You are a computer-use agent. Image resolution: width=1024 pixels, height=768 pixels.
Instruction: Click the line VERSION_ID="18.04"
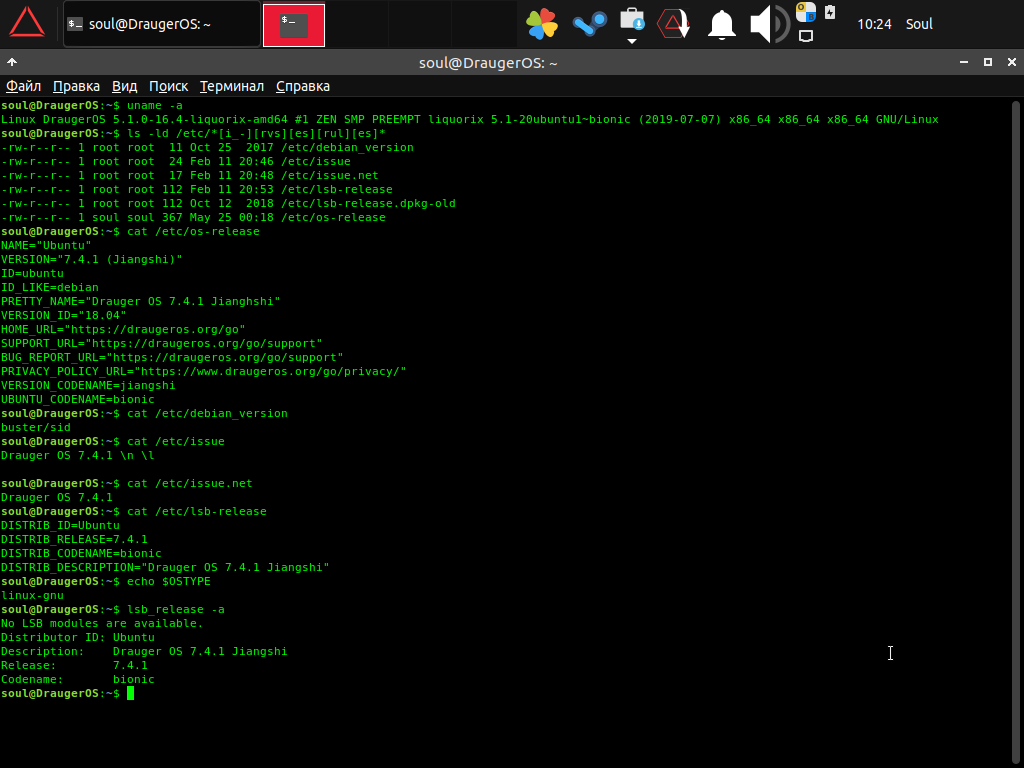[64, 315]
